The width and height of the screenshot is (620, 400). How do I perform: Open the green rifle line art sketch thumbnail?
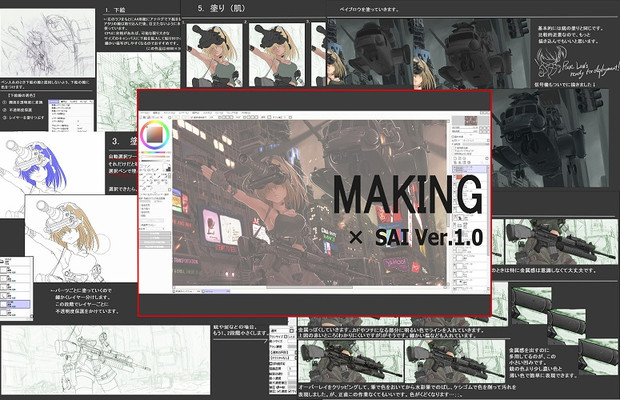pos(105,360)
